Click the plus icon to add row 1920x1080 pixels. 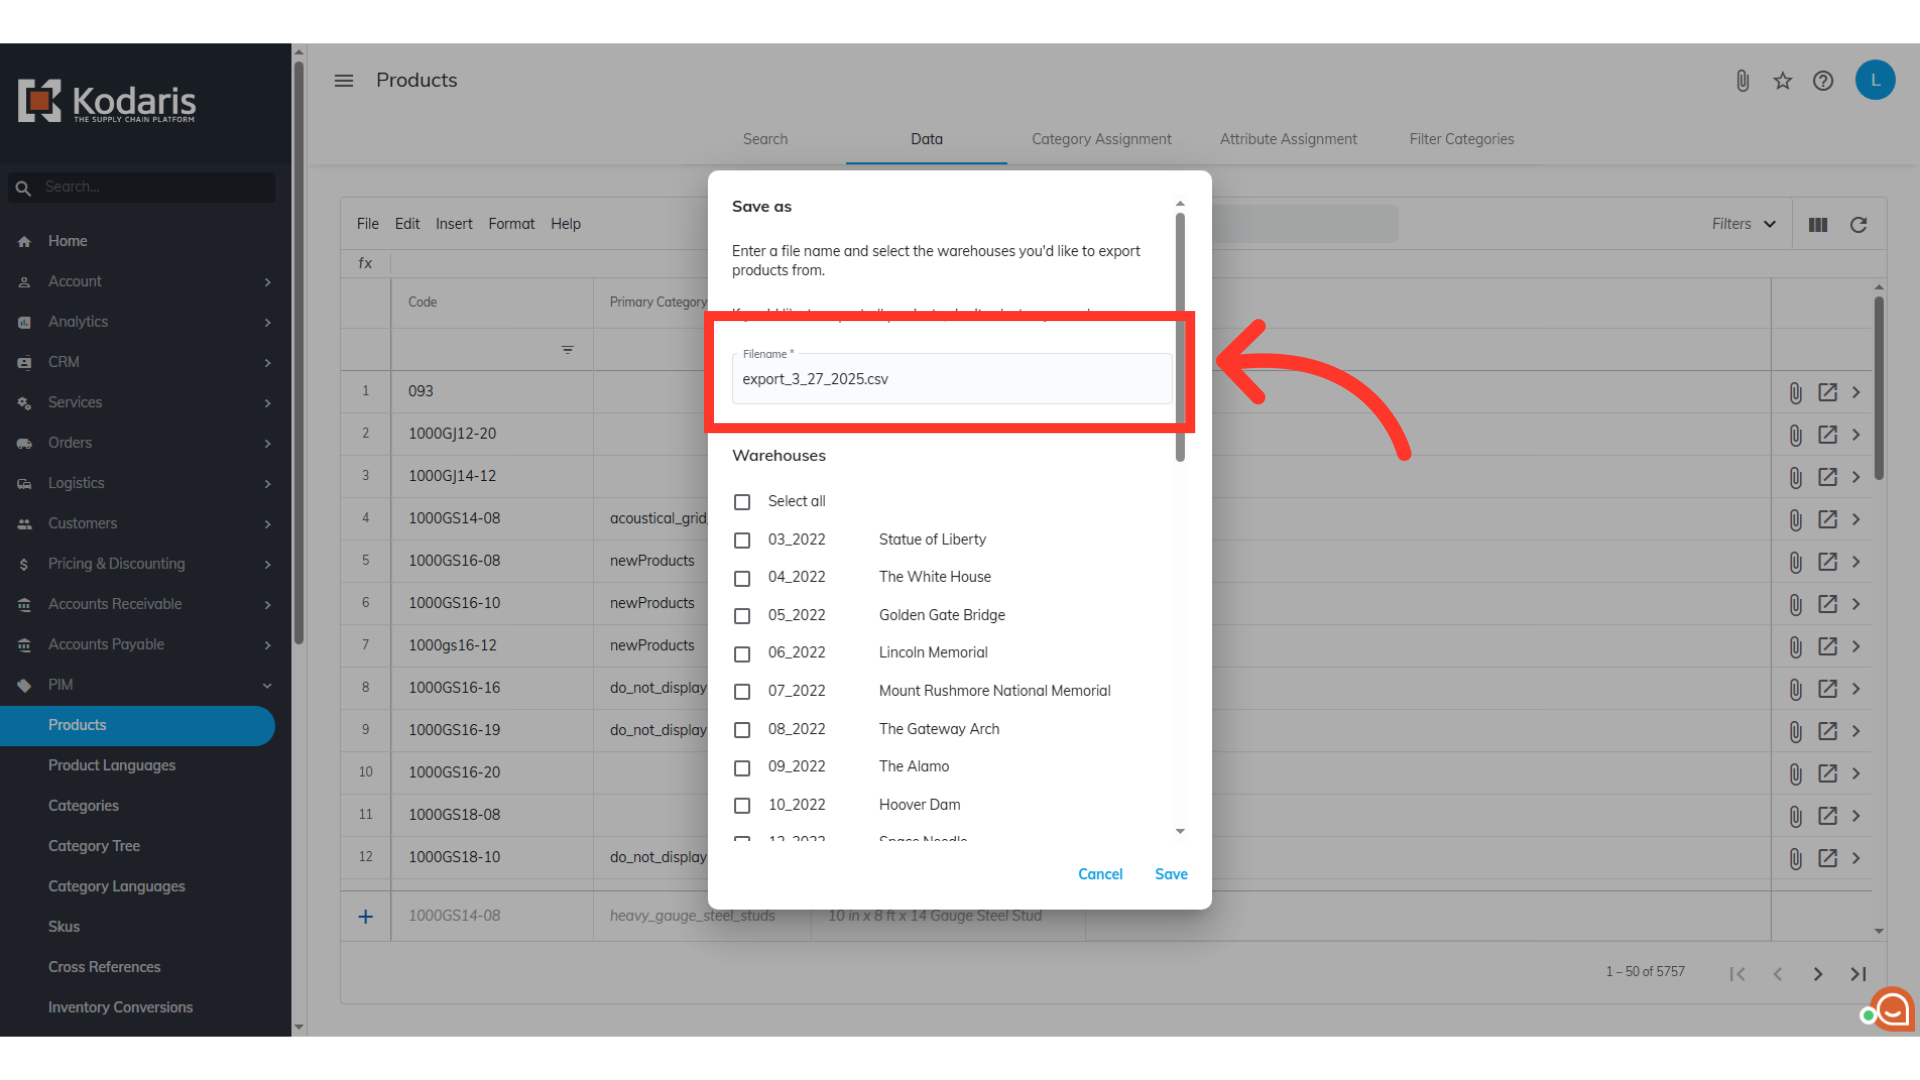366,916
